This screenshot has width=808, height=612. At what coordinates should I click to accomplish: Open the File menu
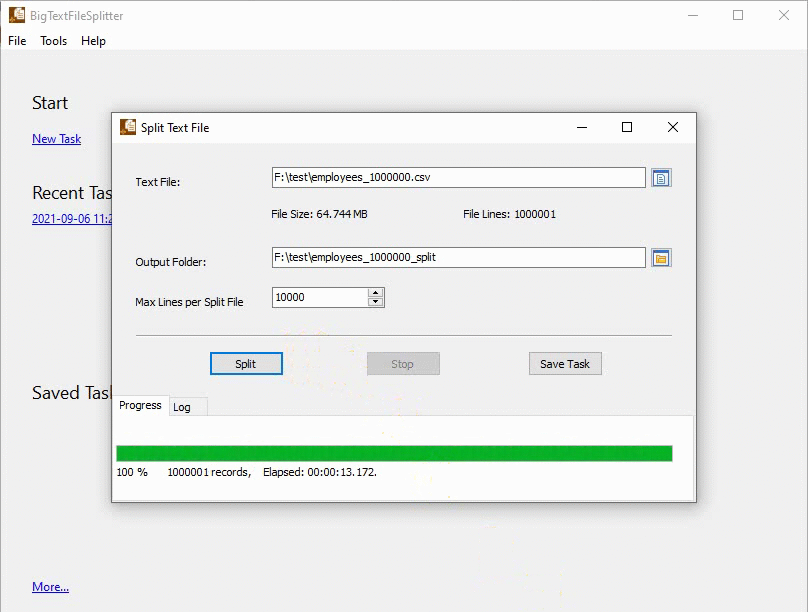16,41
